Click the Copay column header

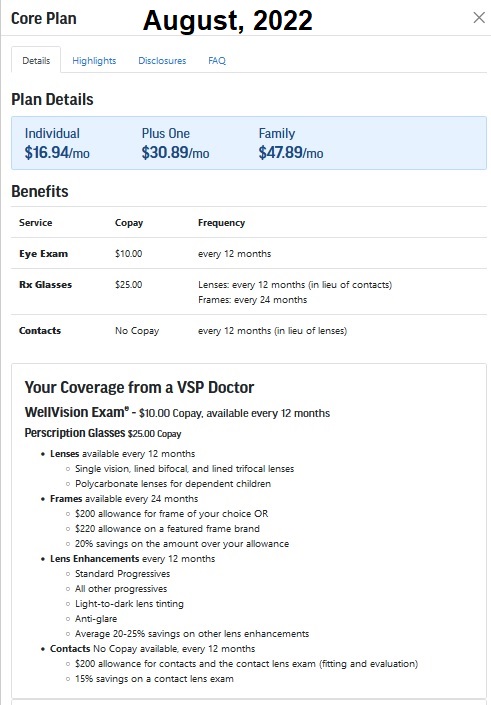(129, 223)
